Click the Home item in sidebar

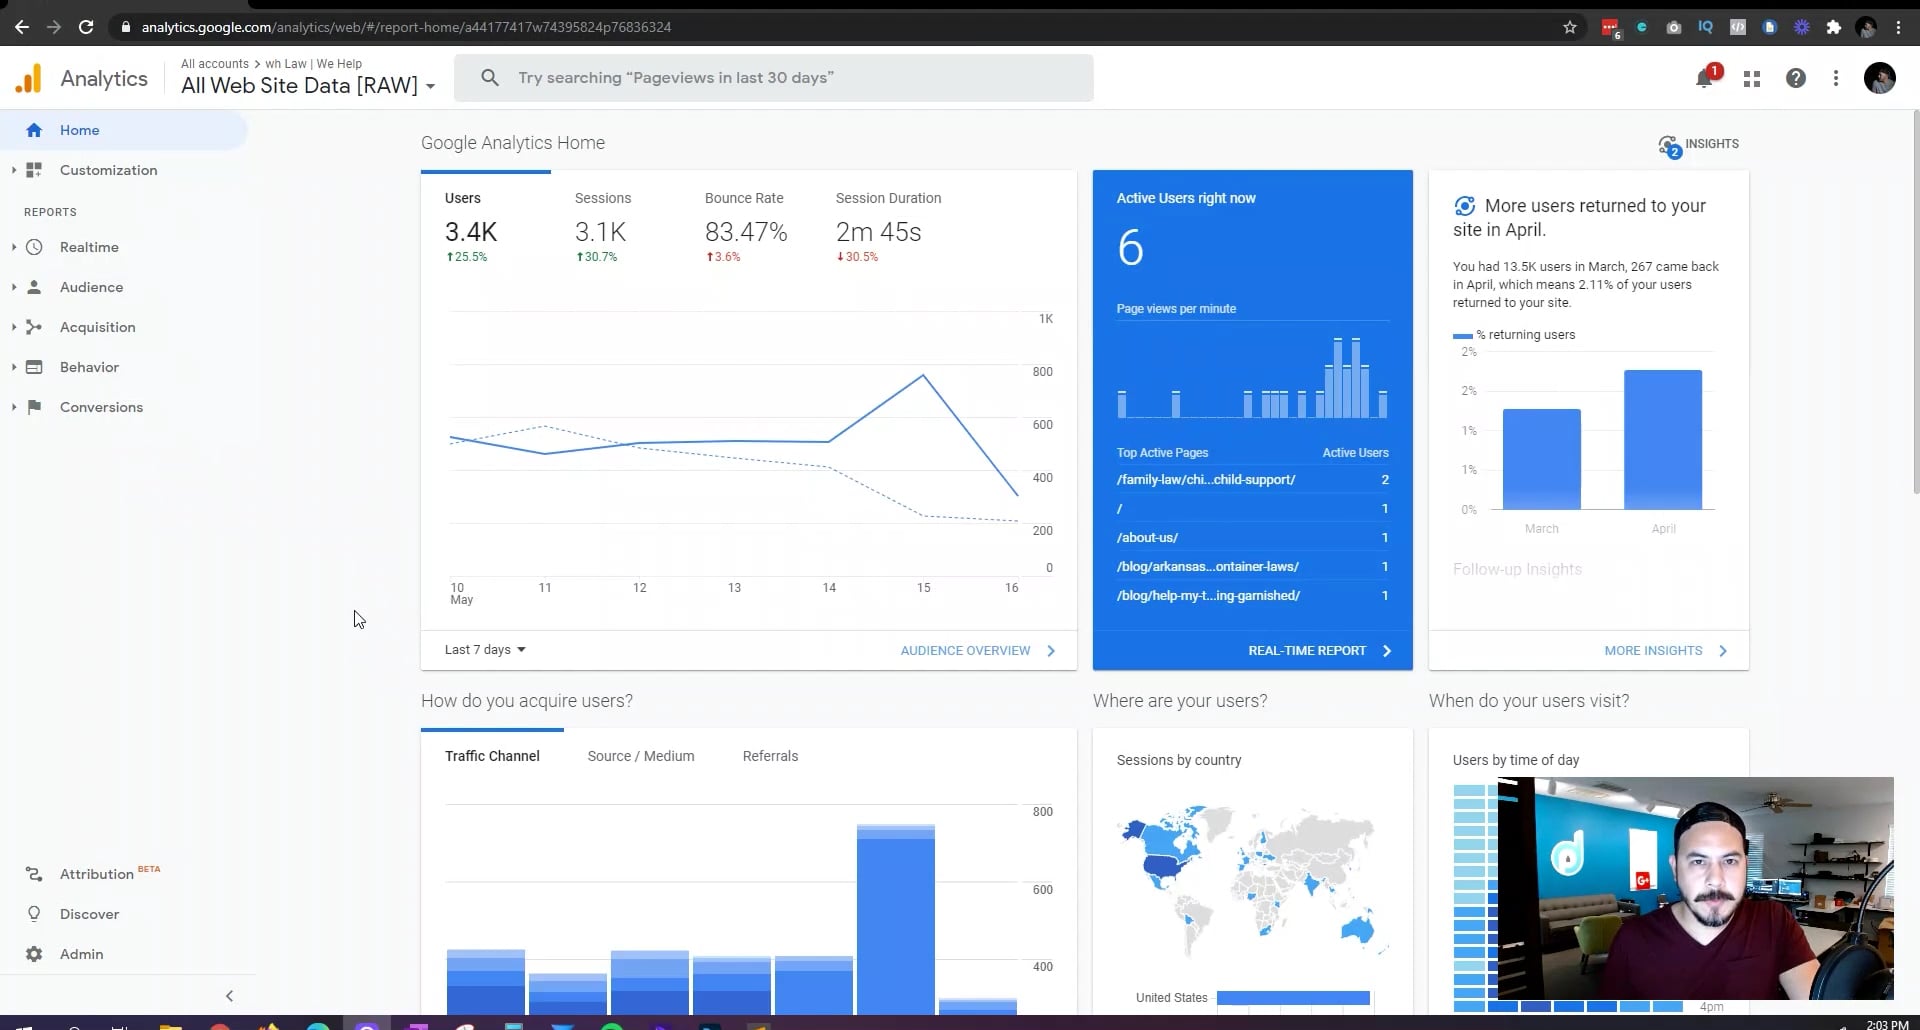[124, 130]
